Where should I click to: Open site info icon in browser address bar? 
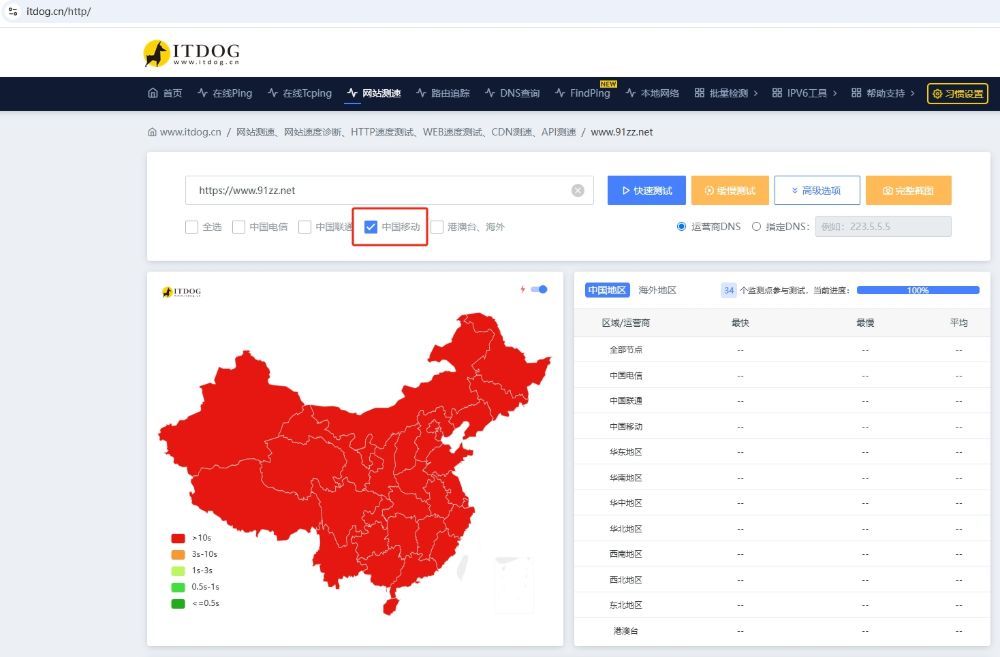13,11
